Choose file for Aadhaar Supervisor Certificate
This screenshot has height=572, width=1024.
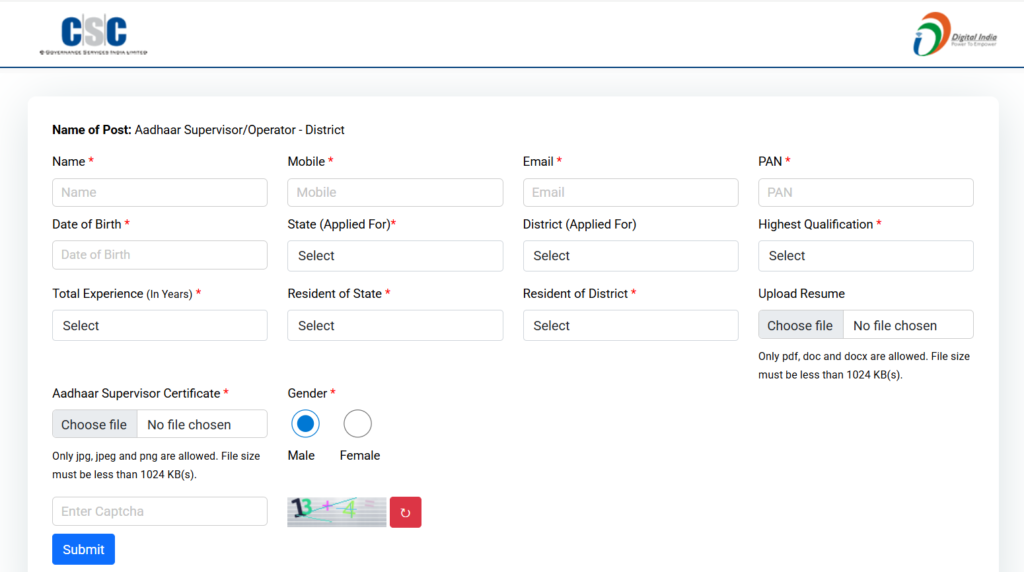[94, 424]
